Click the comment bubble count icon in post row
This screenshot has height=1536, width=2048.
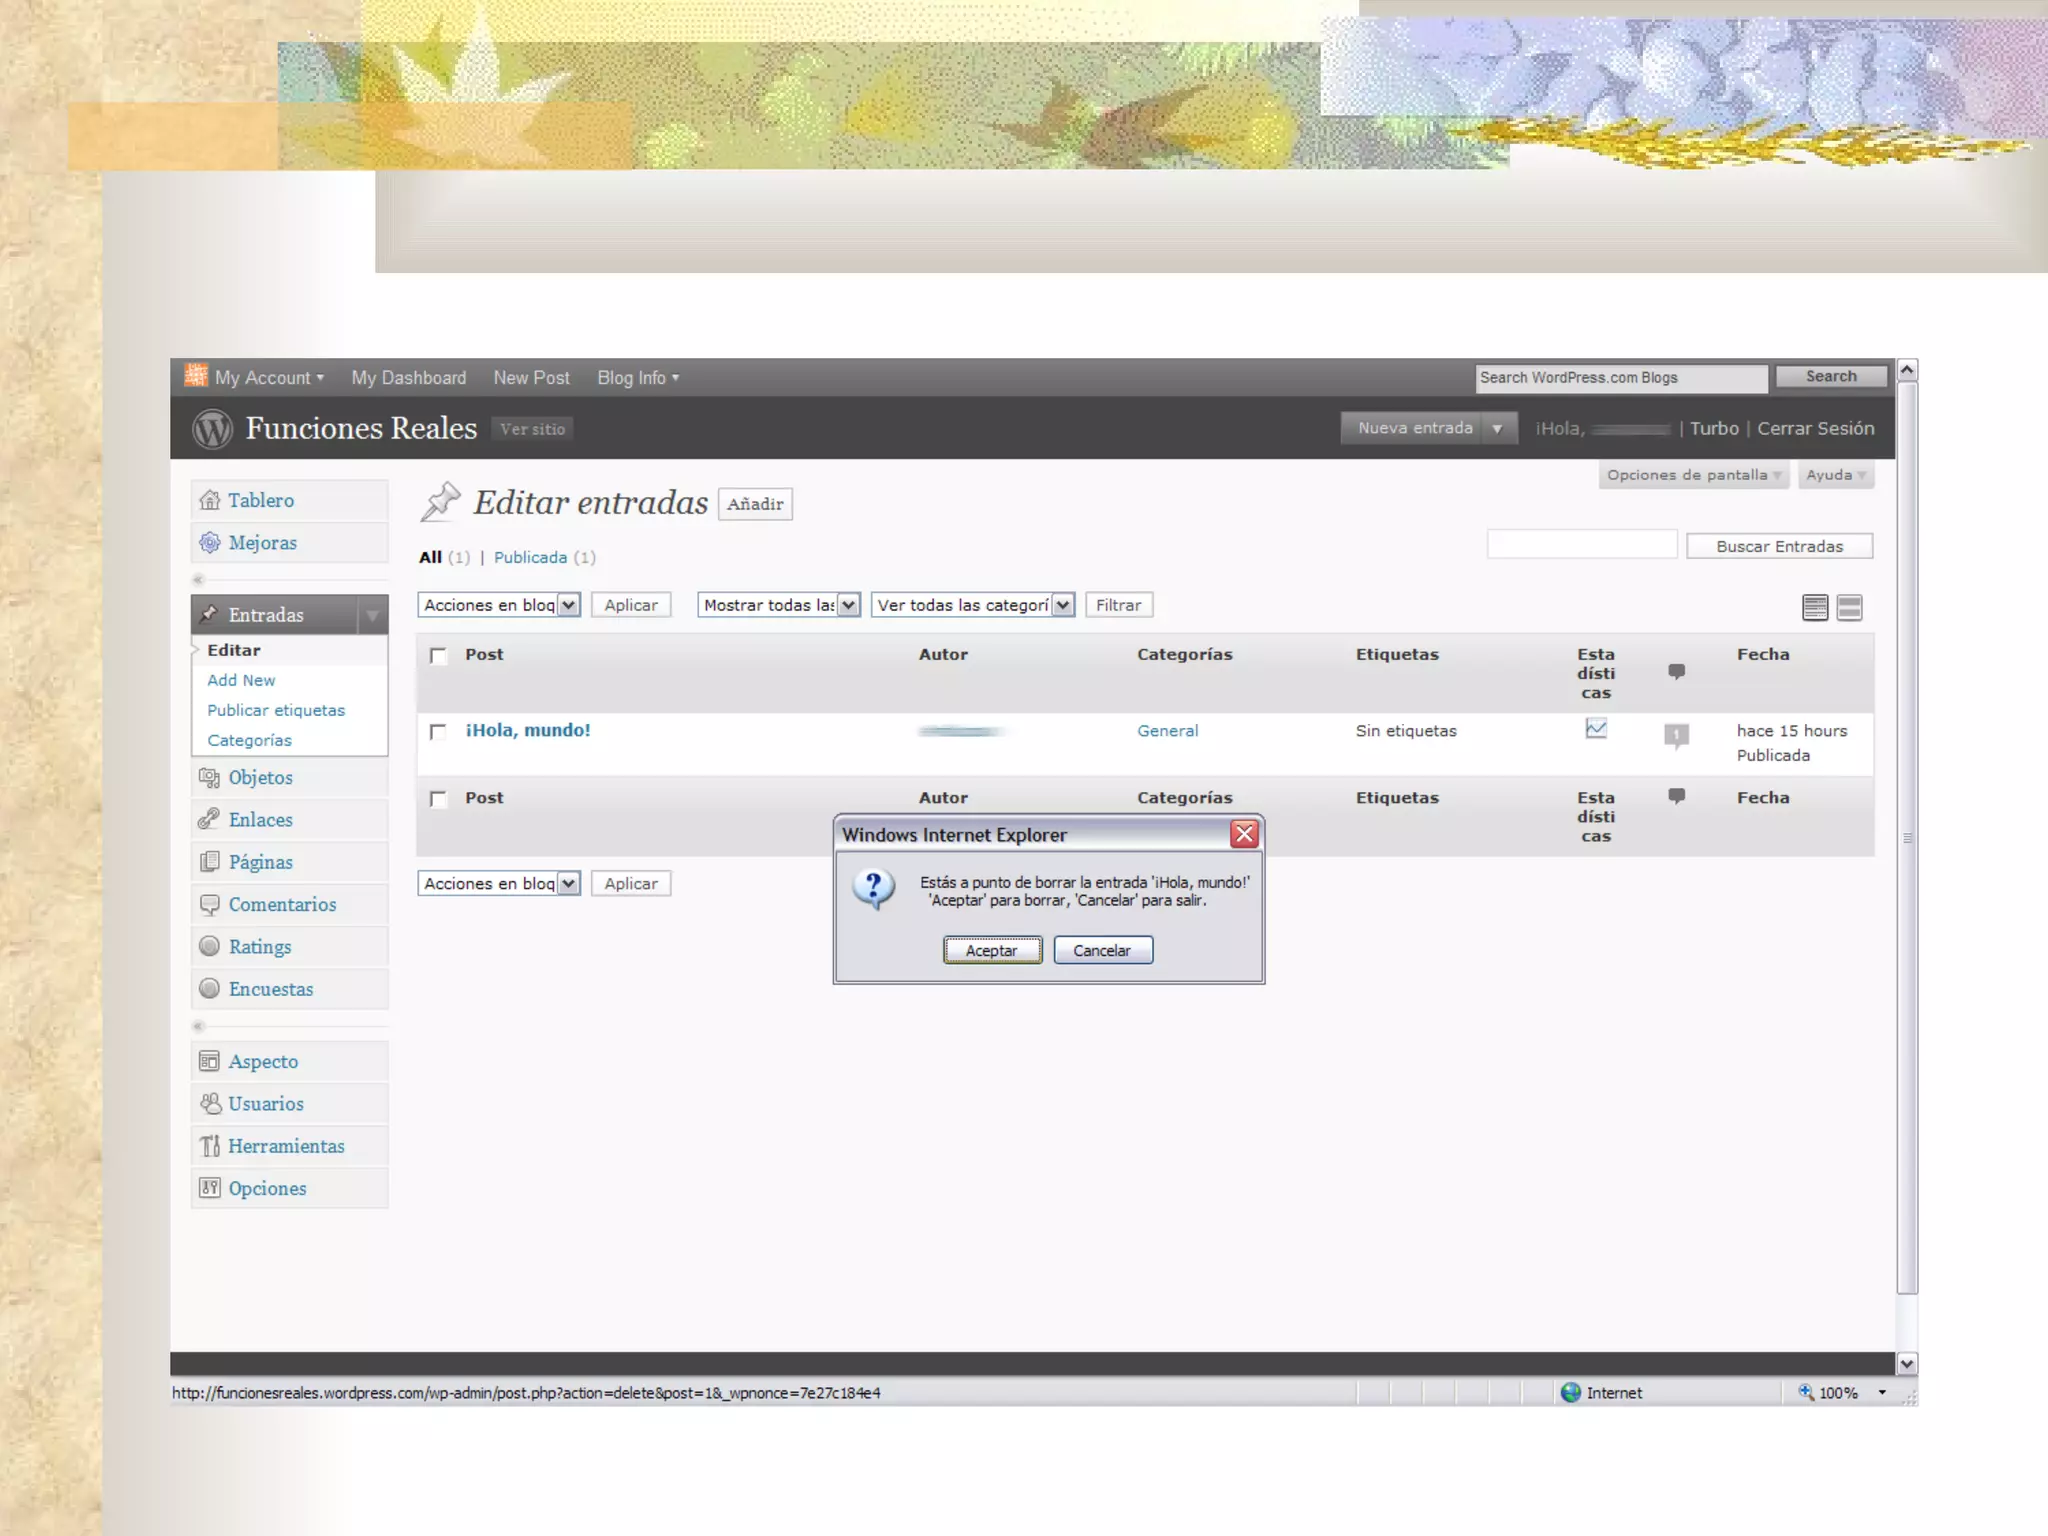coord(1677,736)
